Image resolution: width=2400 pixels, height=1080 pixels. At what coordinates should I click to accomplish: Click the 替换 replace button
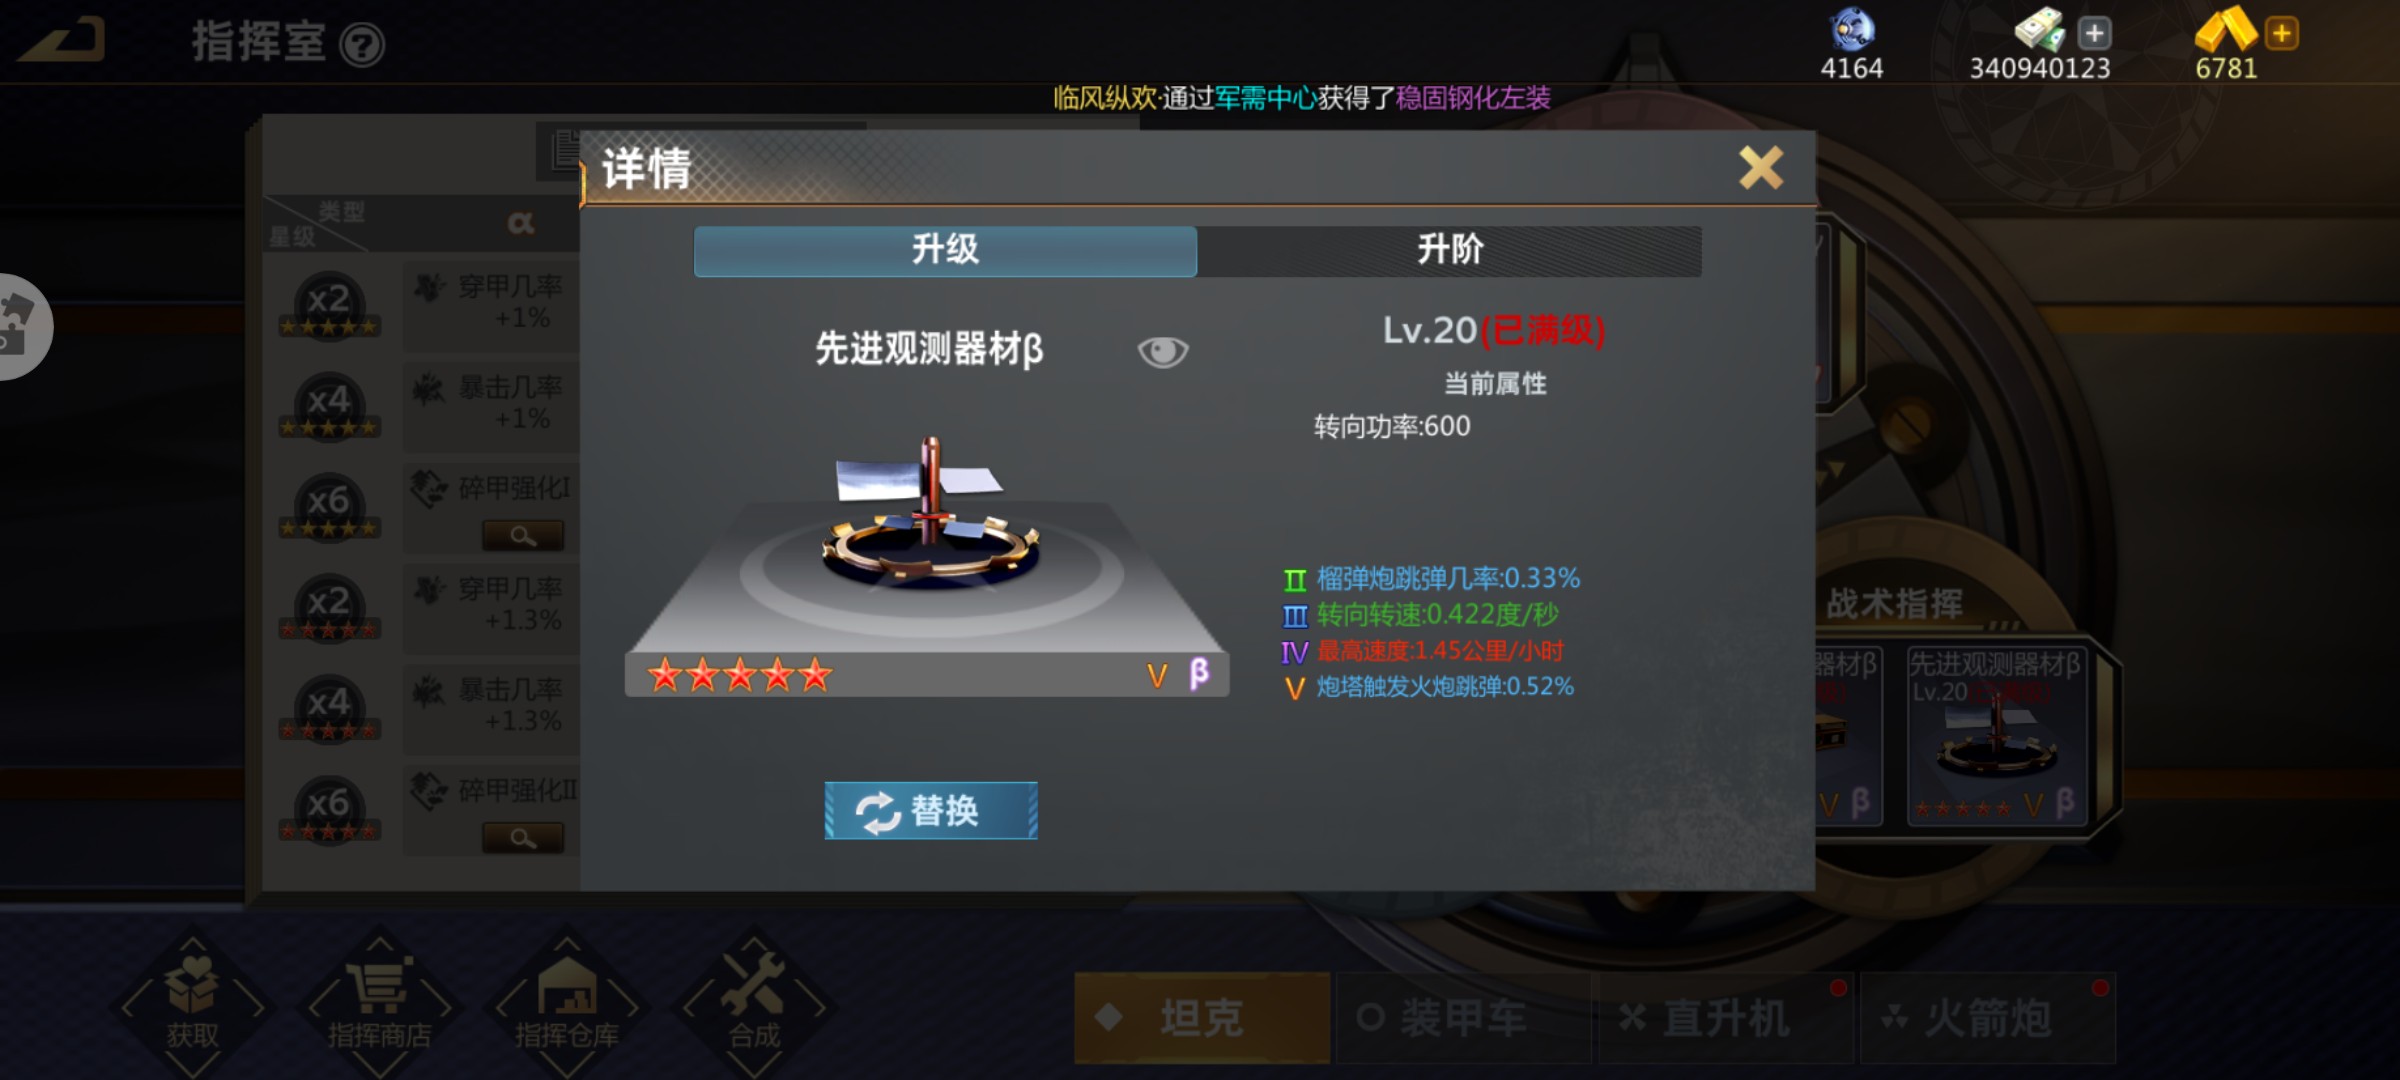coord(931,810)
